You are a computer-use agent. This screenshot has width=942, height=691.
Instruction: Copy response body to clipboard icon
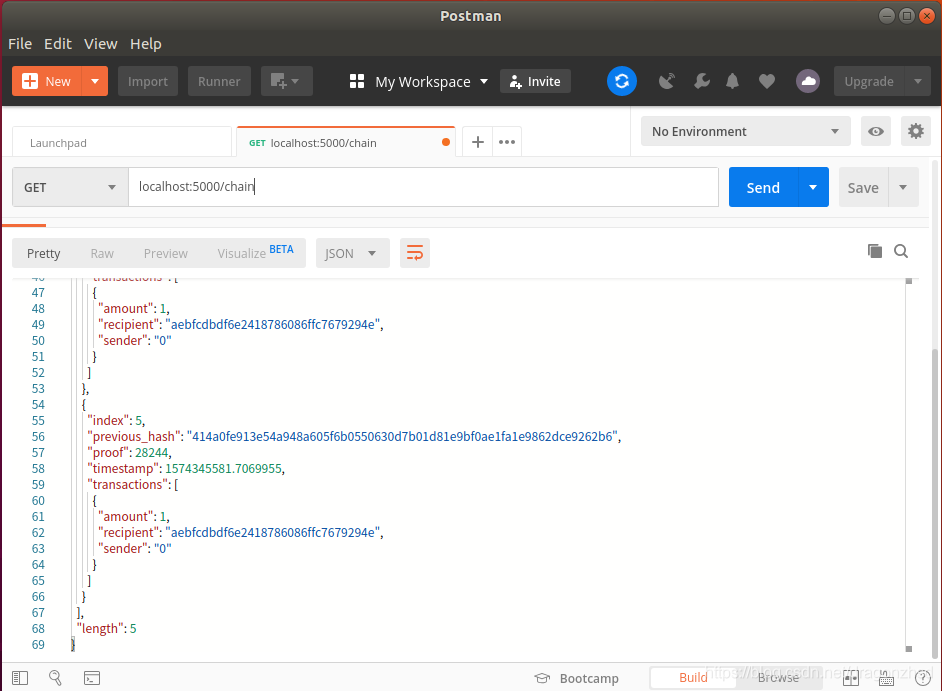(875, 251)
